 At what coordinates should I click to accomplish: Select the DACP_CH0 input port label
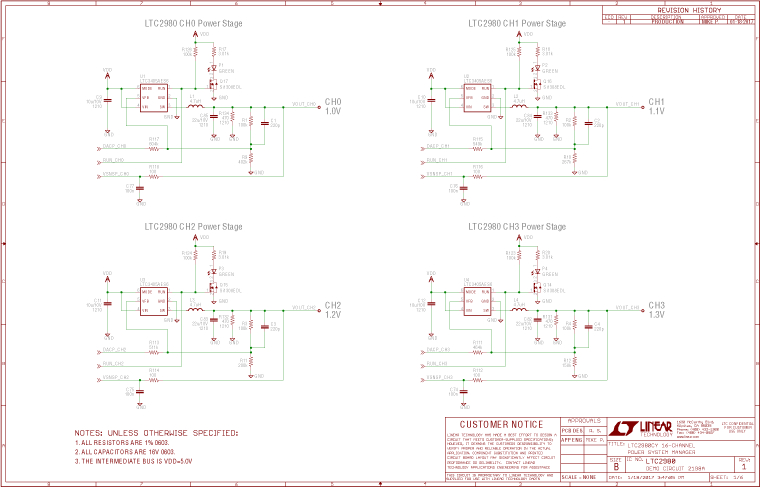(x=114, y=146)
